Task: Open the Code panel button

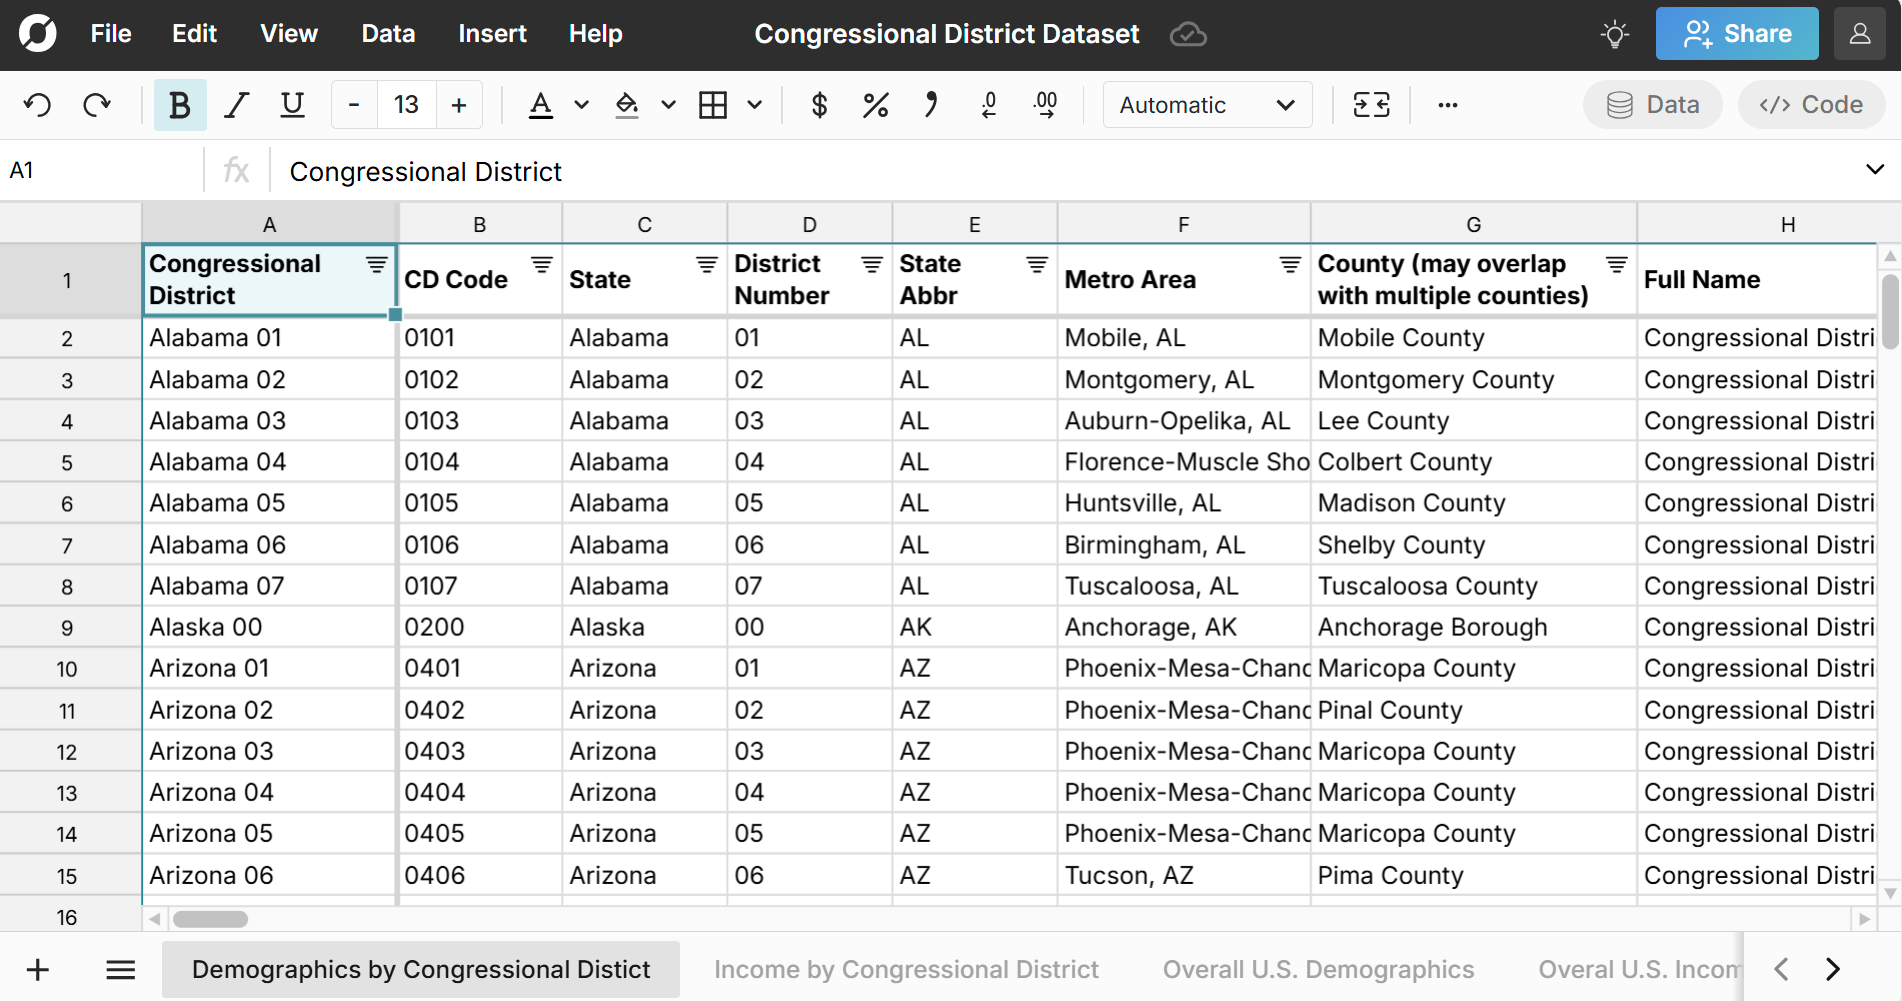Action: (1811, 105)
